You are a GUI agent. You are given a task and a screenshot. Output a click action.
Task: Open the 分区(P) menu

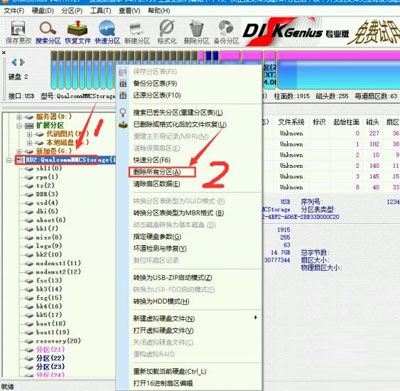click(72, 11)
